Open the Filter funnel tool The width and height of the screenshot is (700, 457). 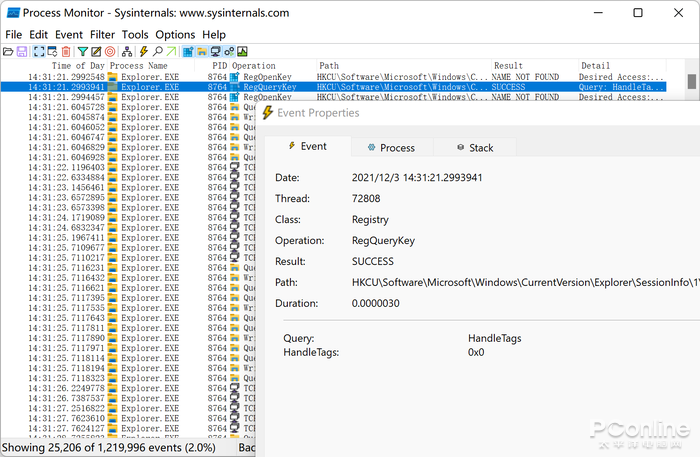click(81, 51)
